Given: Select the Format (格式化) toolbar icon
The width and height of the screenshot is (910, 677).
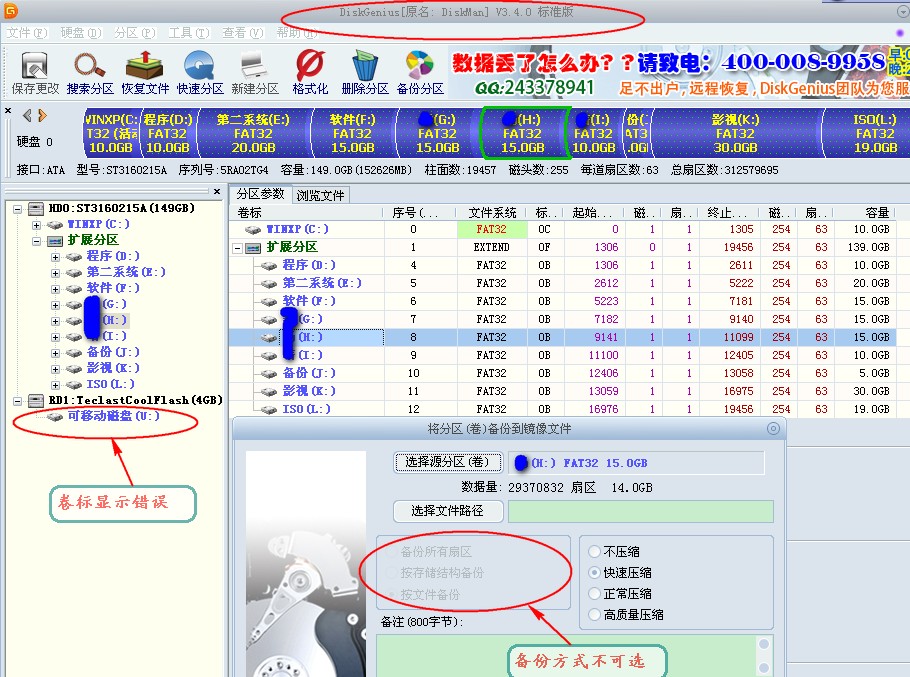Looking at the screenshot, I should pos(310,73).
